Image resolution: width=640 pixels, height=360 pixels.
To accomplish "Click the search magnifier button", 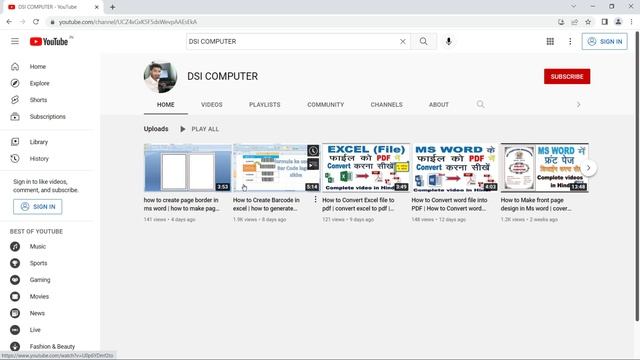I will (x=424, y=41).
